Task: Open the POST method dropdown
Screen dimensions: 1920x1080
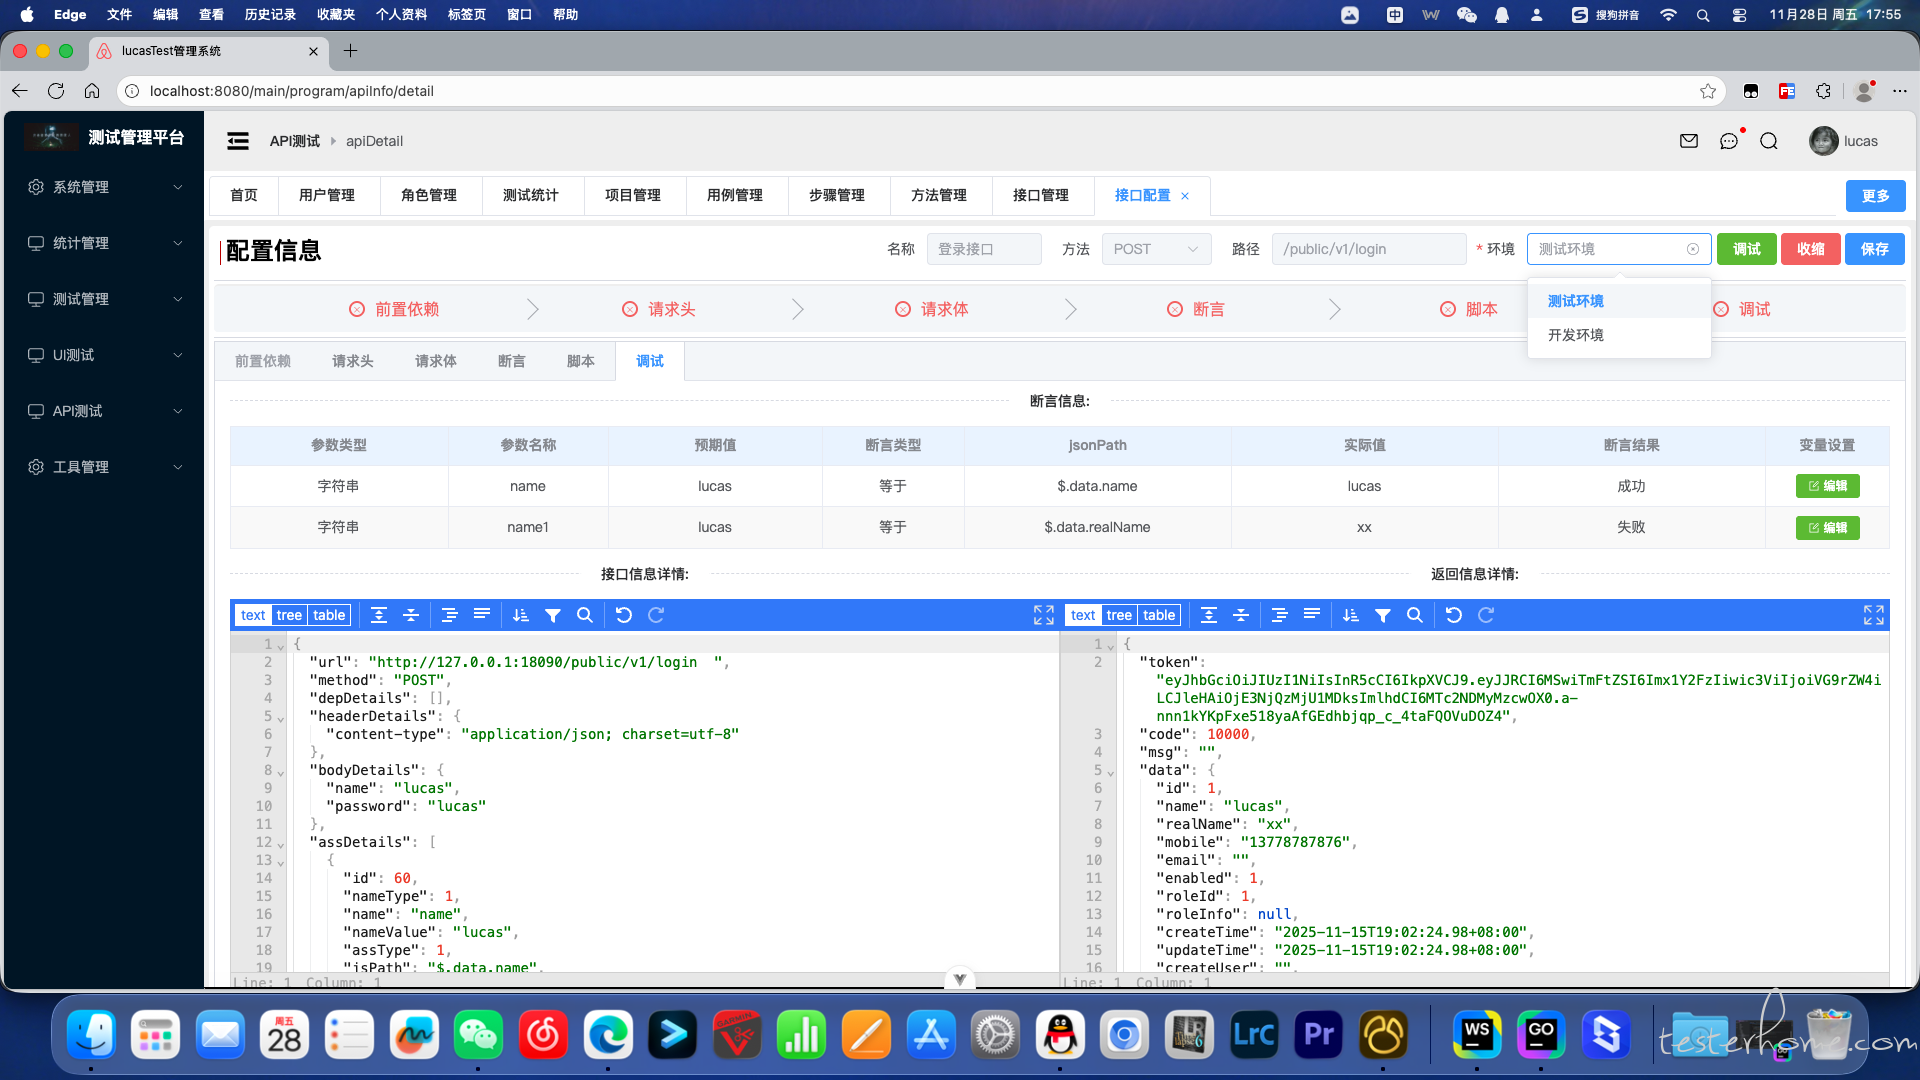Action: [x=1155, y=249]
